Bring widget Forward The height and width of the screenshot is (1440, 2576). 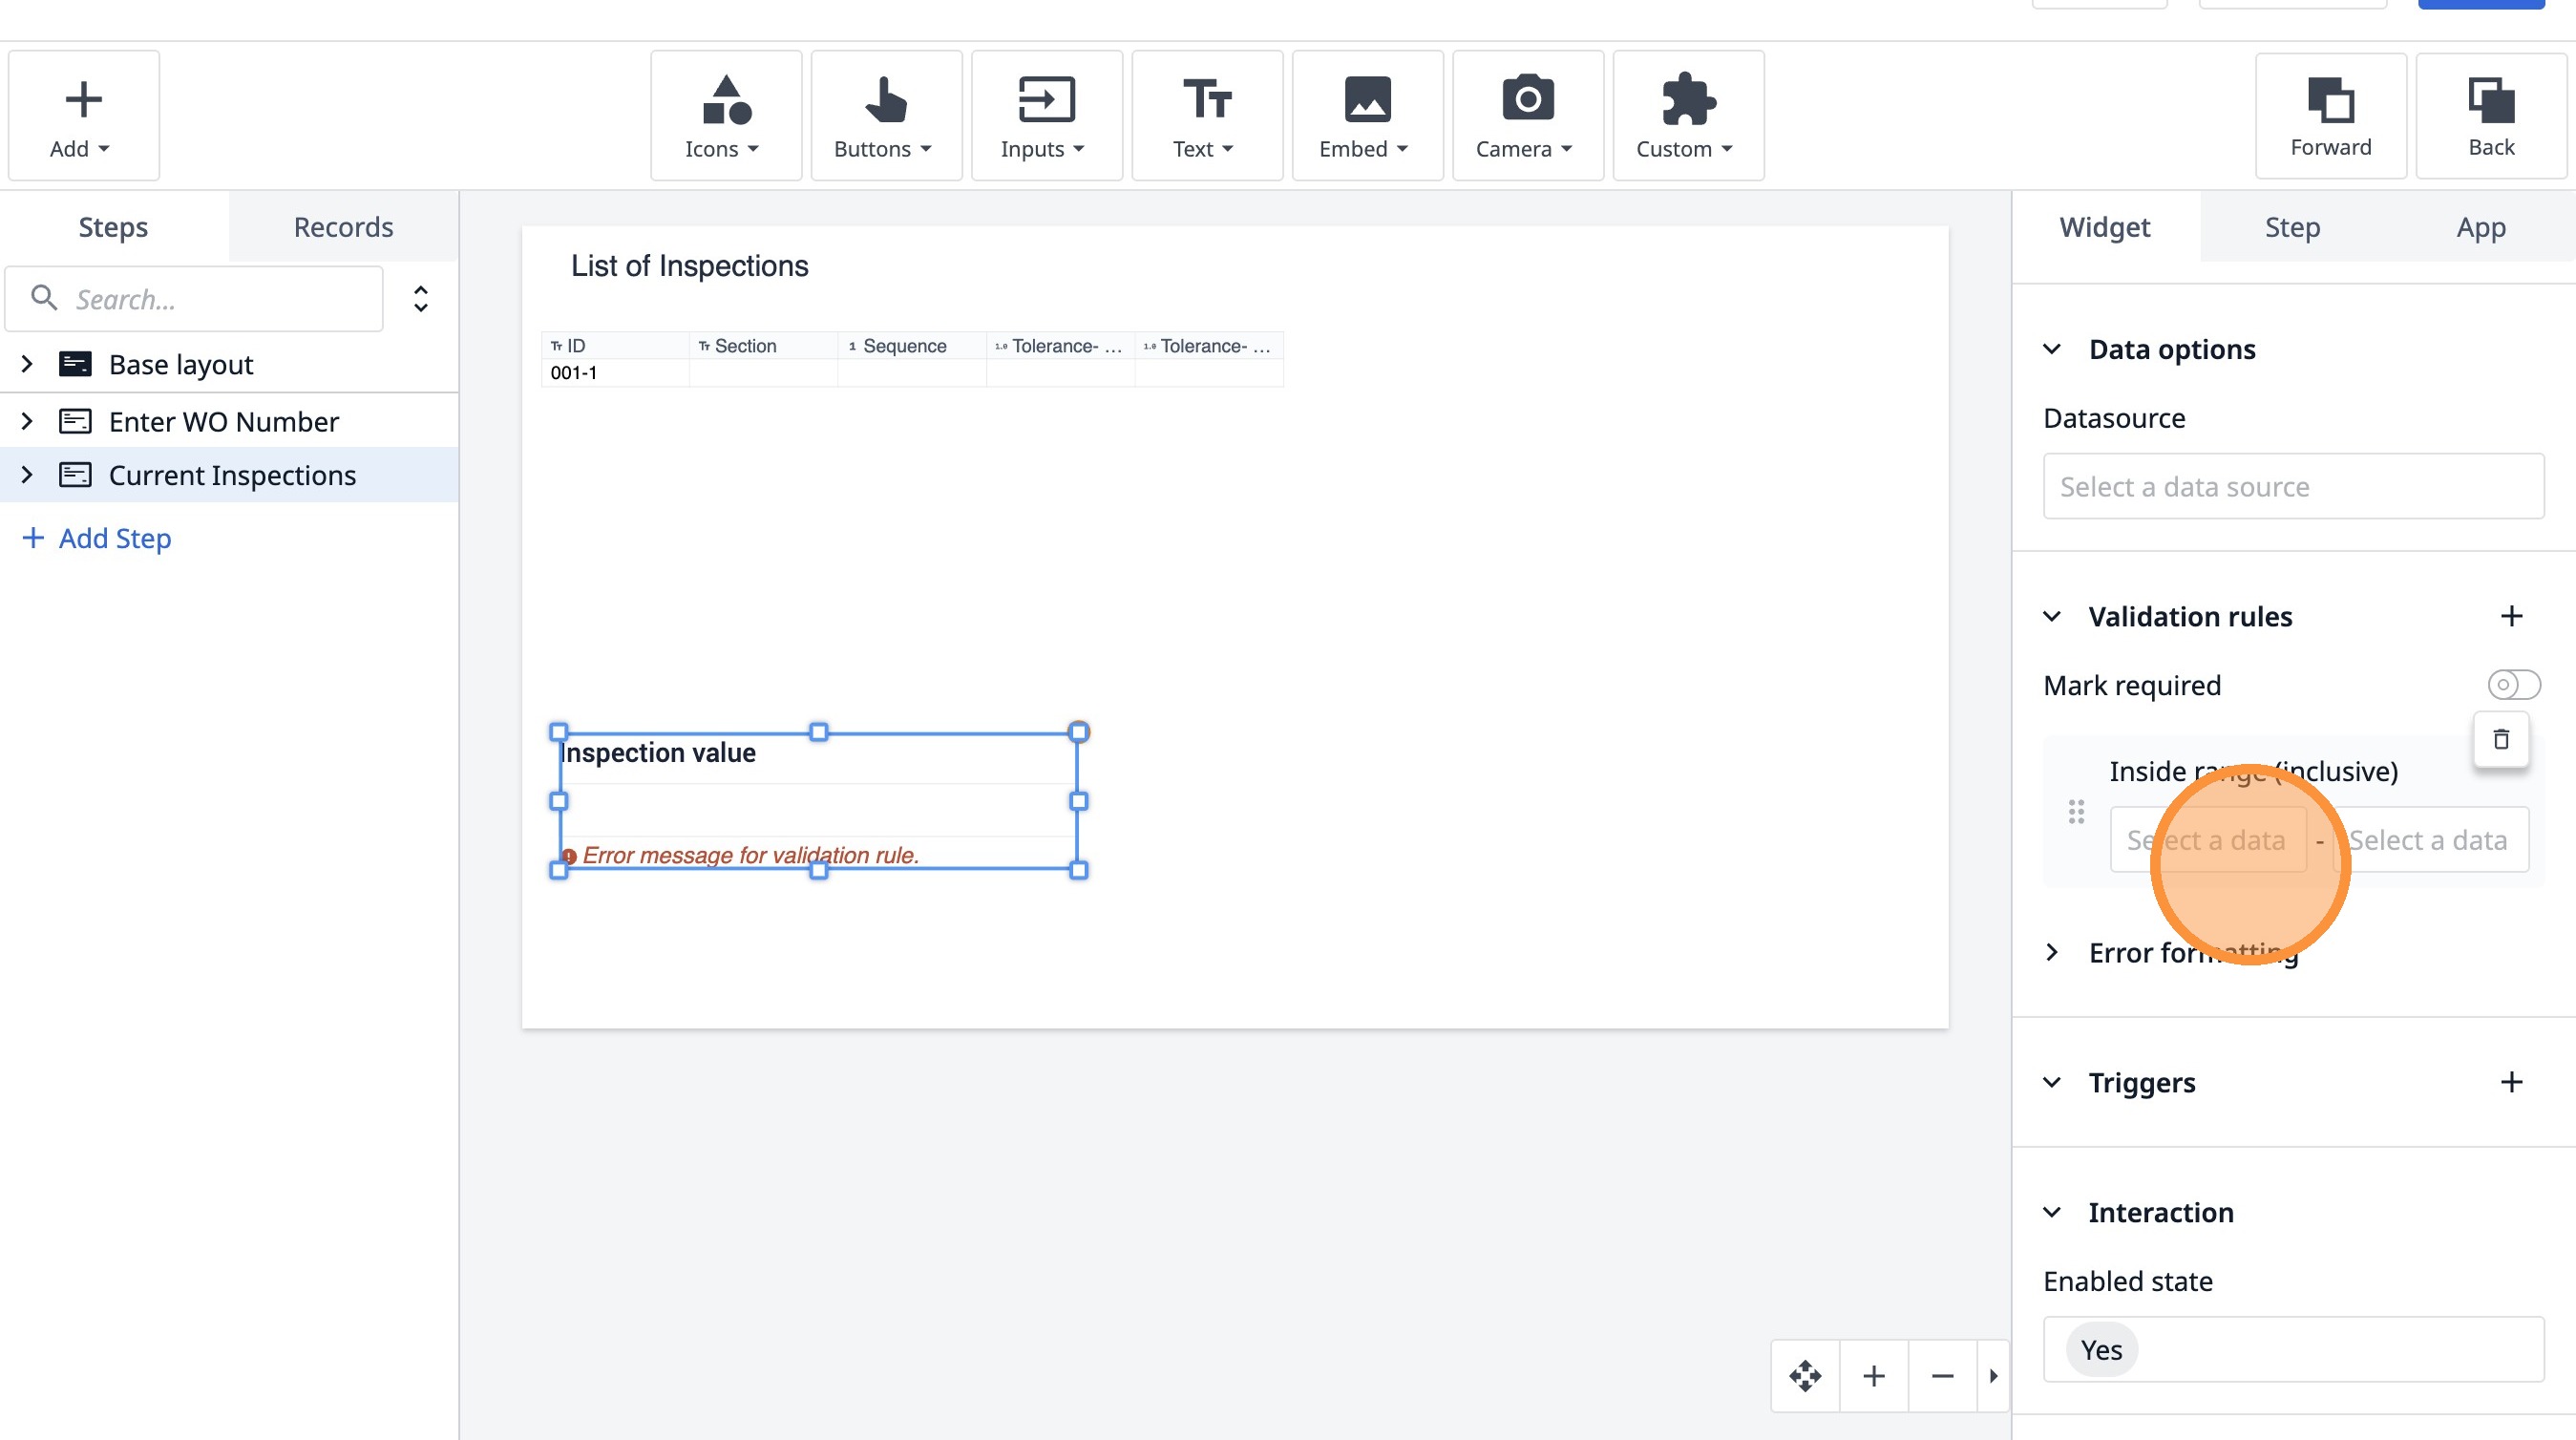(x=2330, y=116)
